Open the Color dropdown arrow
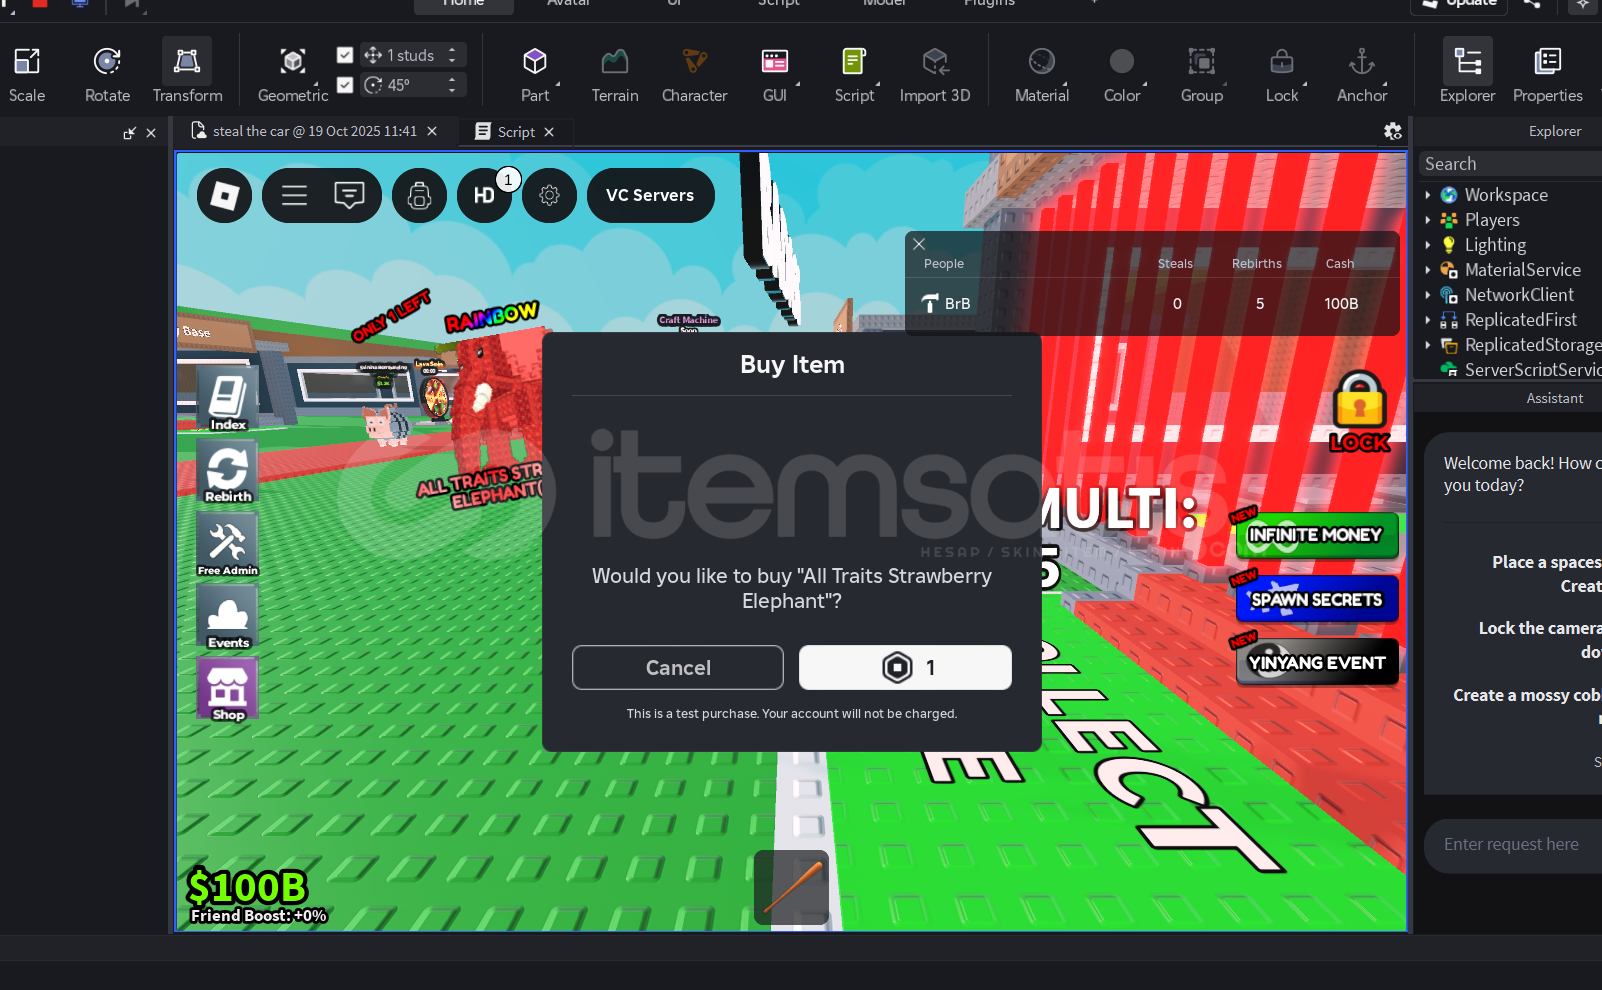1602x990 pixels. pyautogui.click(x=1145, y=84)
